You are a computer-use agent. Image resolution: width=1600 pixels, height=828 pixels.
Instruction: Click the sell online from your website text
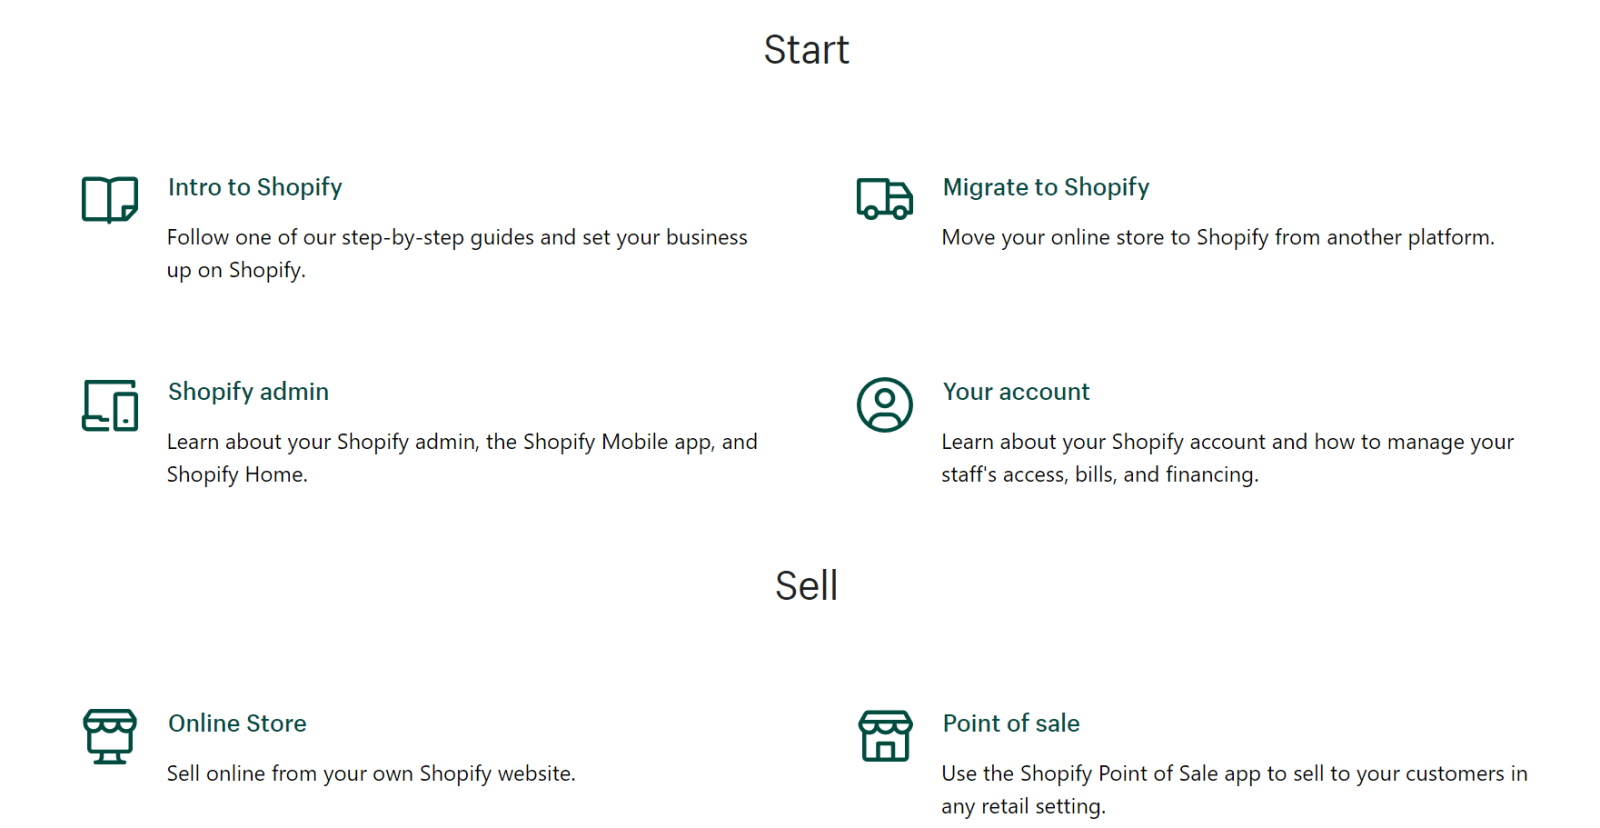pyautogui.click(x=371, y=773)
